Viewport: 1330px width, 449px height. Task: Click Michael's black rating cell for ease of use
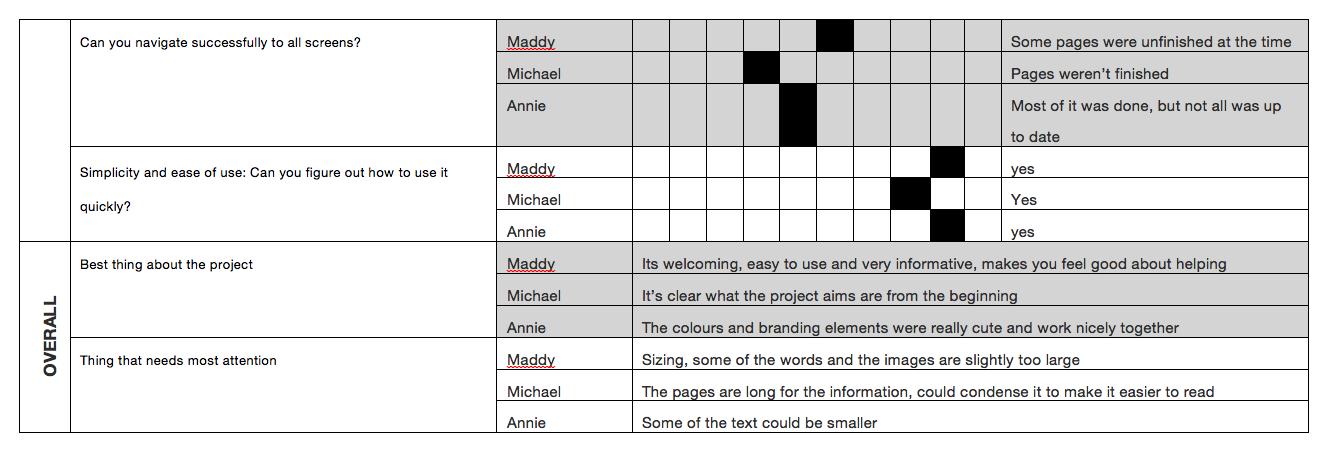tap(910, 194)
